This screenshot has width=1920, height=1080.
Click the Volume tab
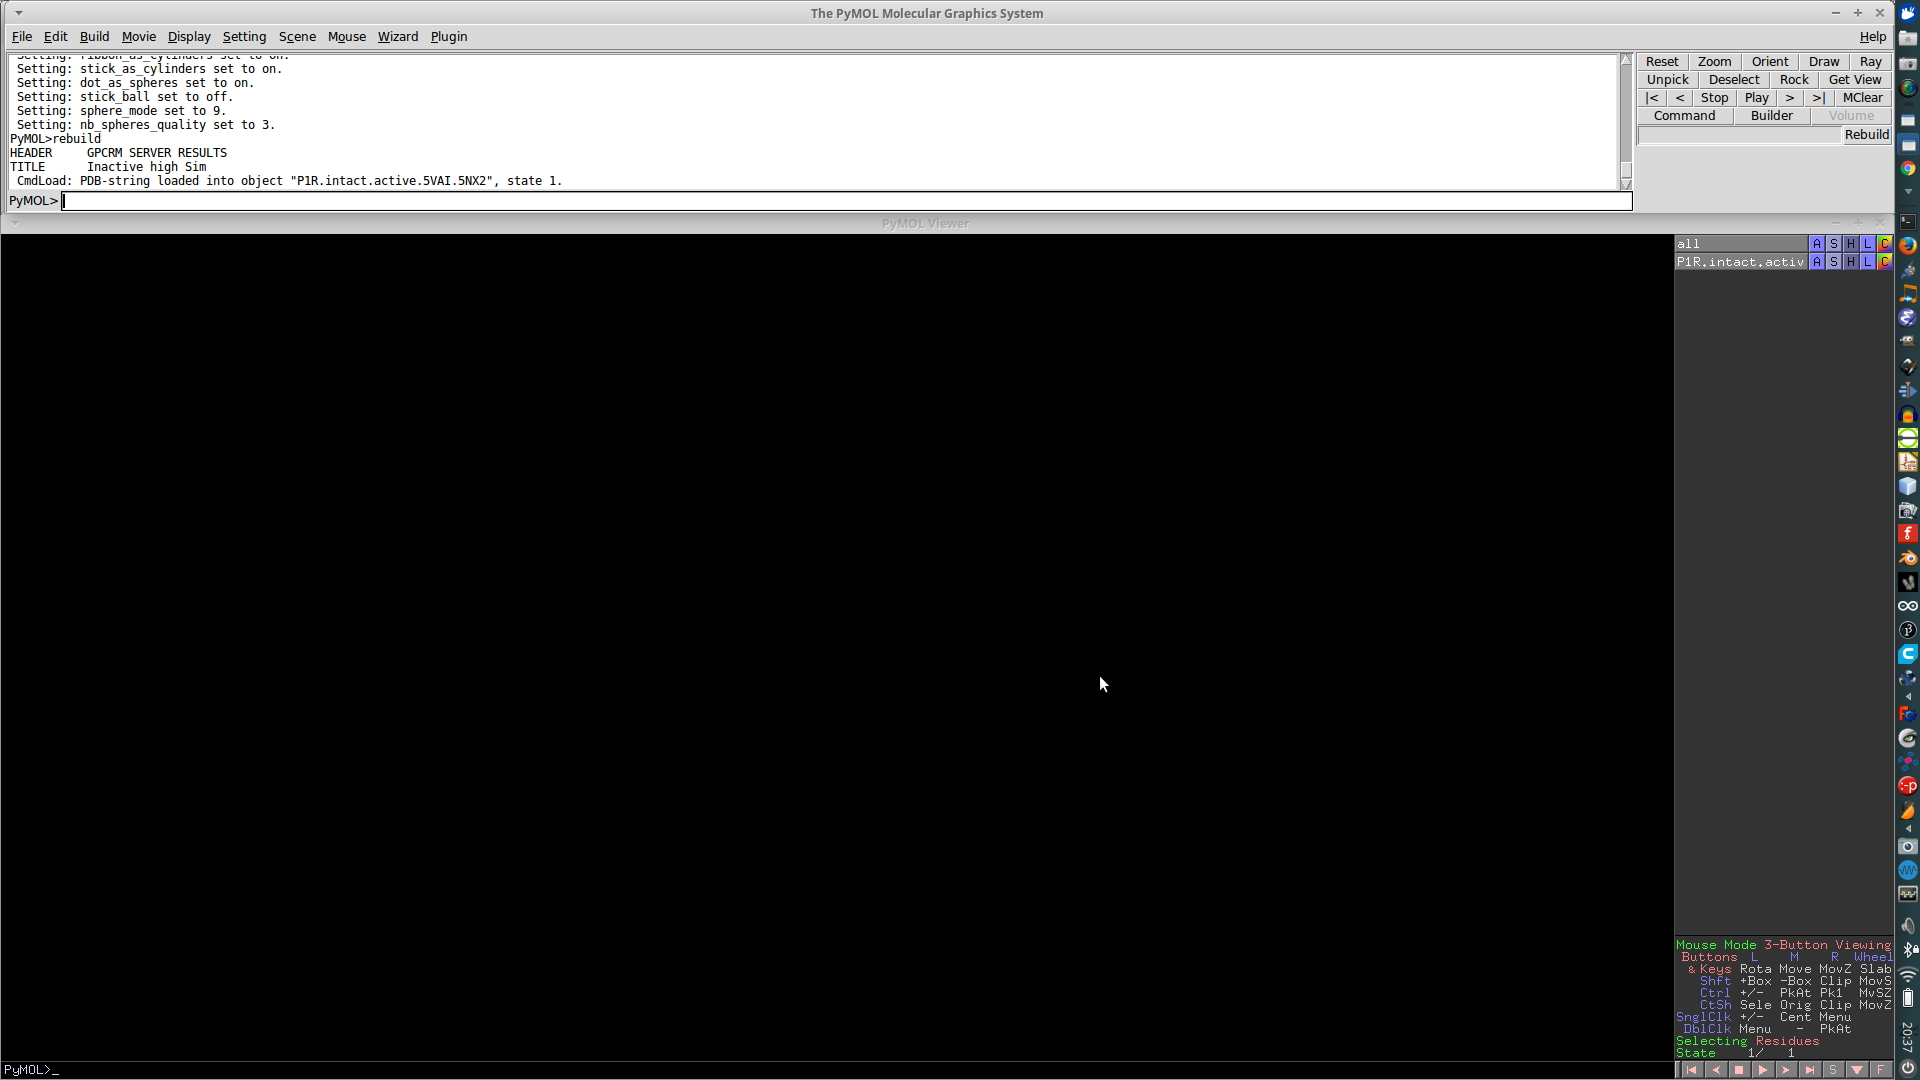(x=1850, y=116)
